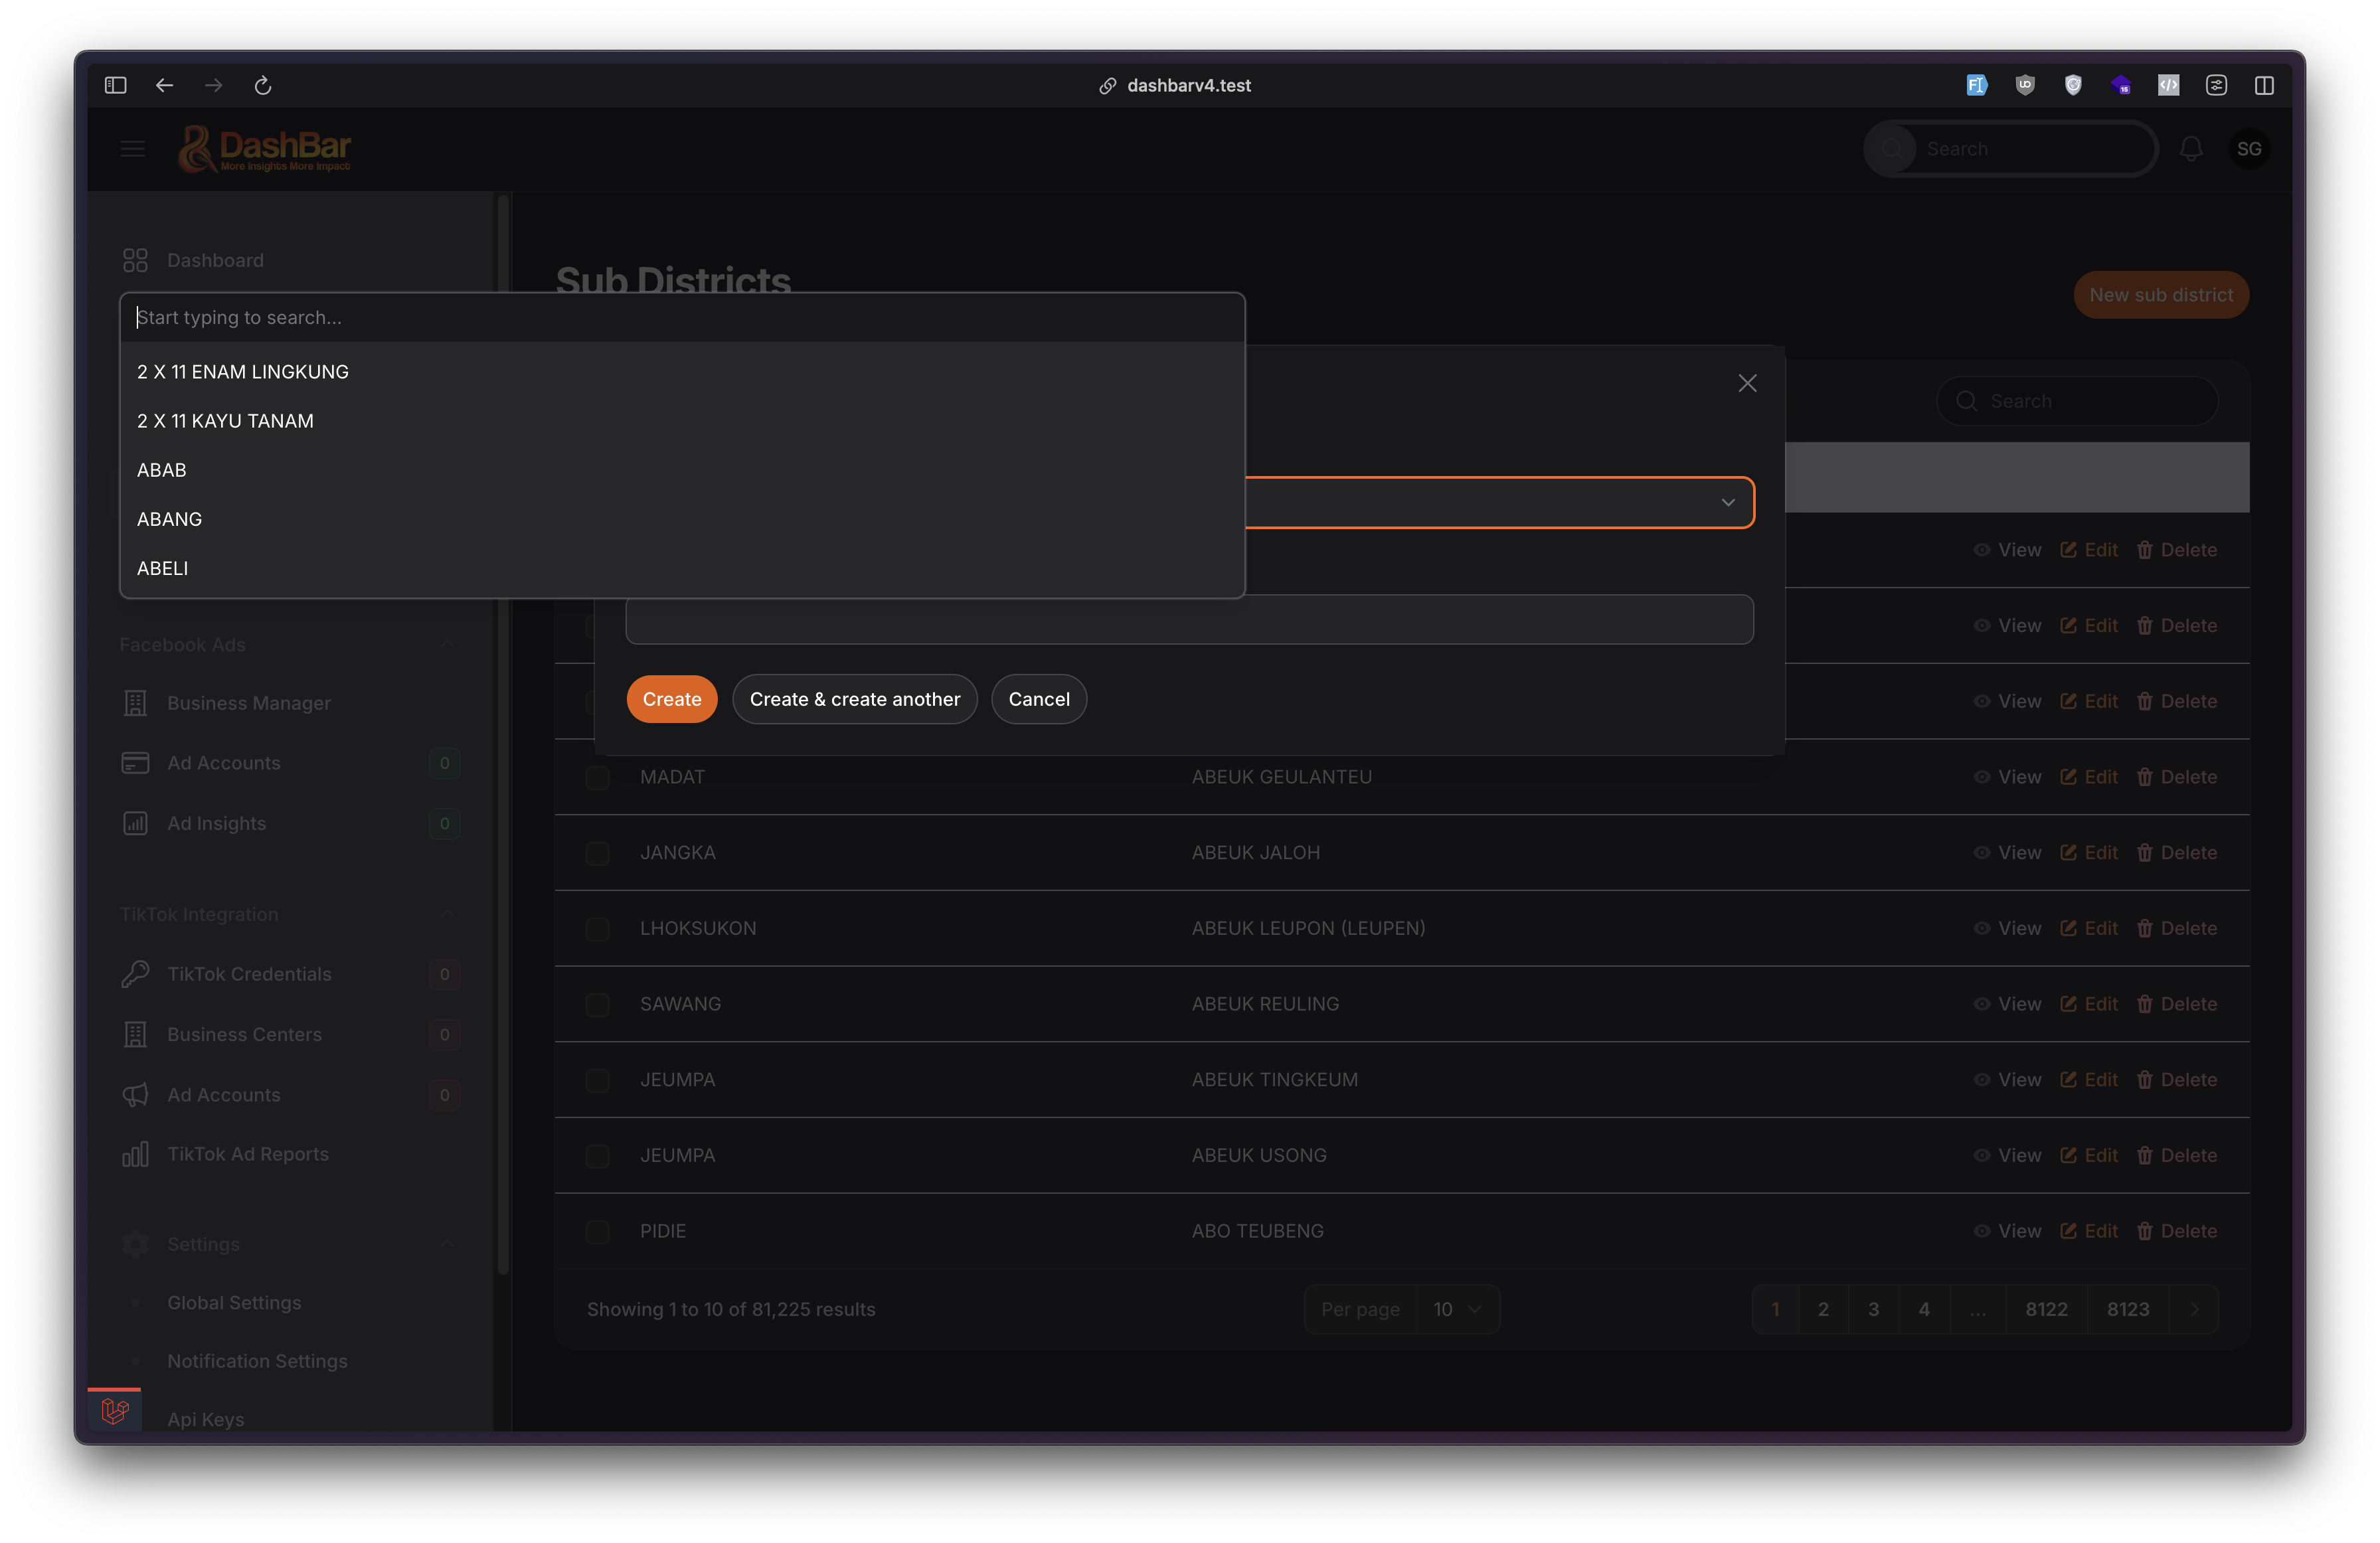Click the browser back arrow
This screenshot has width=2380, height=1543.
165,86
